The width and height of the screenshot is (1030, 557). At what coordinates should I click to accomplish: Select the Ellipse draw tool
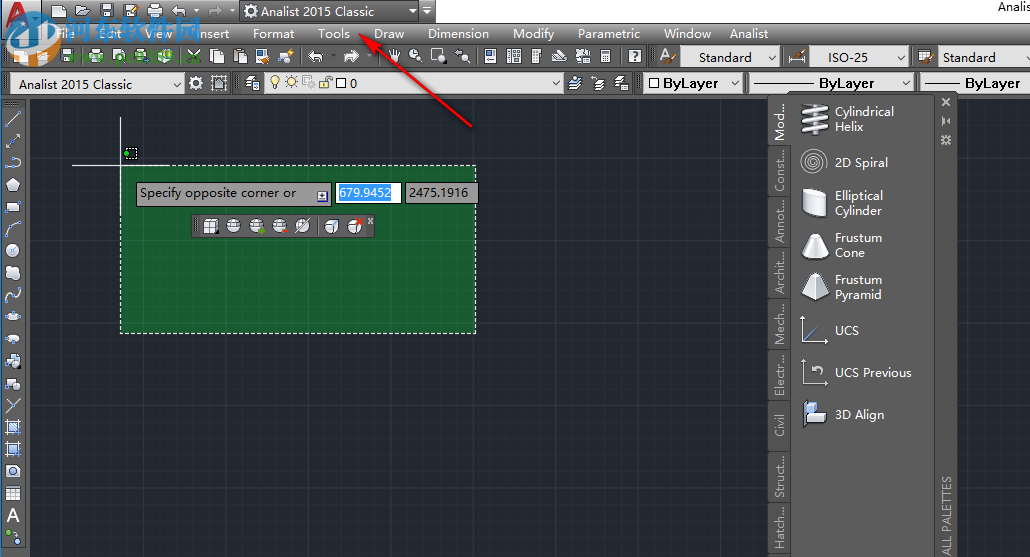pyautogui.click(x=12, y=317)
